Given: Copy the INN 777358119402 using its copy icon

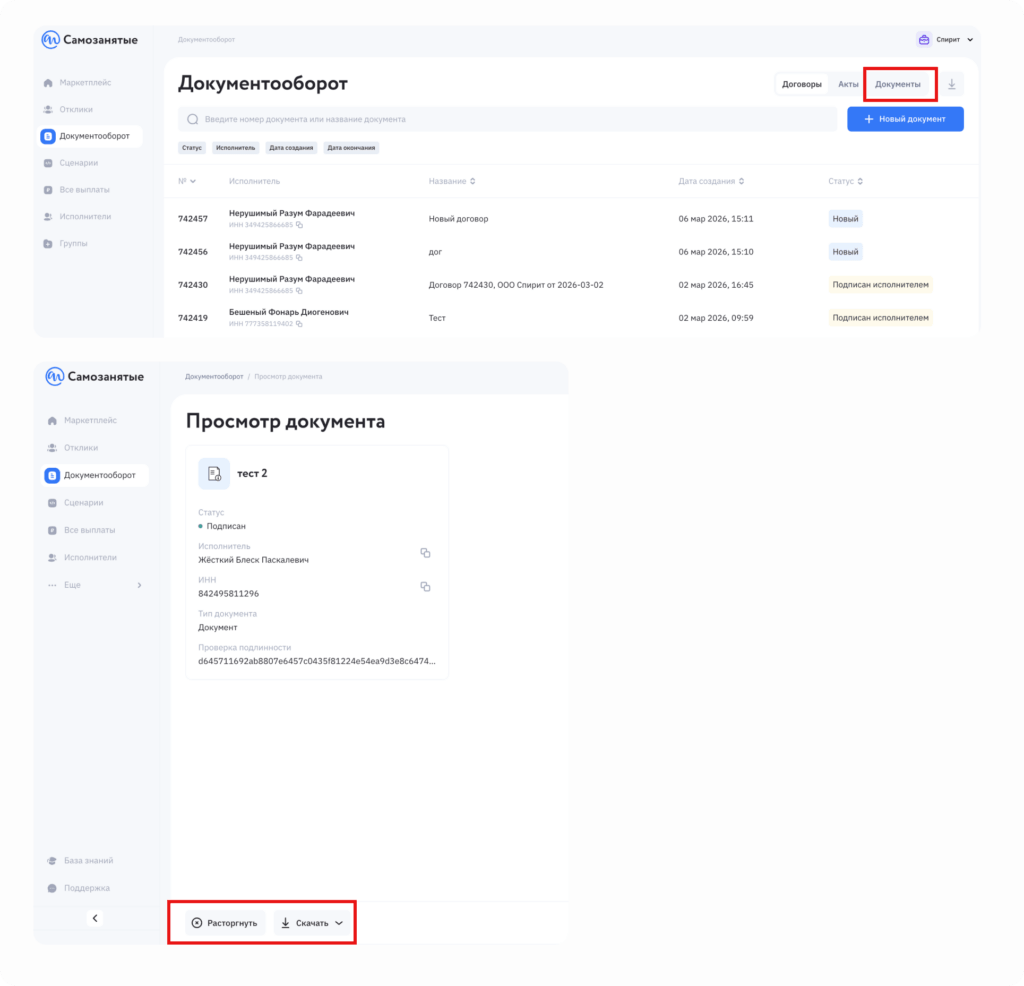Looking at the screenshot, I should (x=299, y=324).
